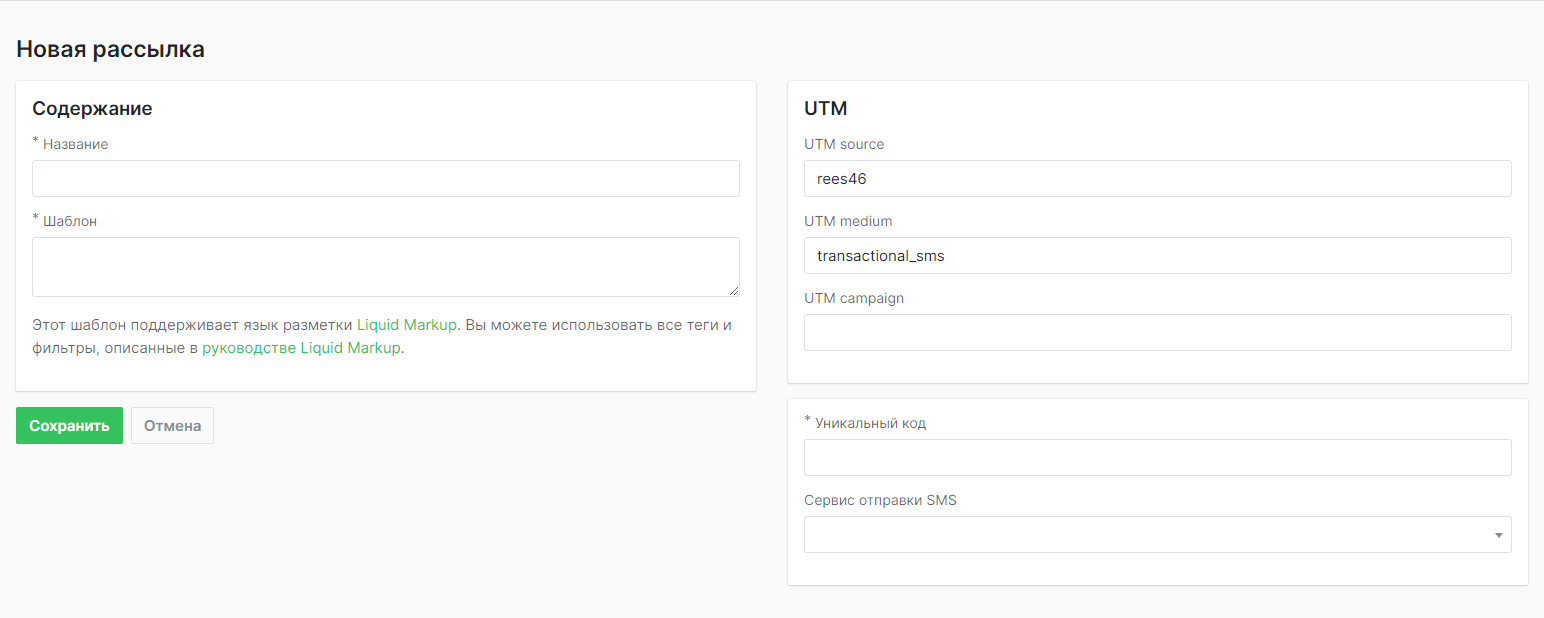The image size is (1544, 618).
Task: Click the Уникальный код label
Action: coord(870,423)
